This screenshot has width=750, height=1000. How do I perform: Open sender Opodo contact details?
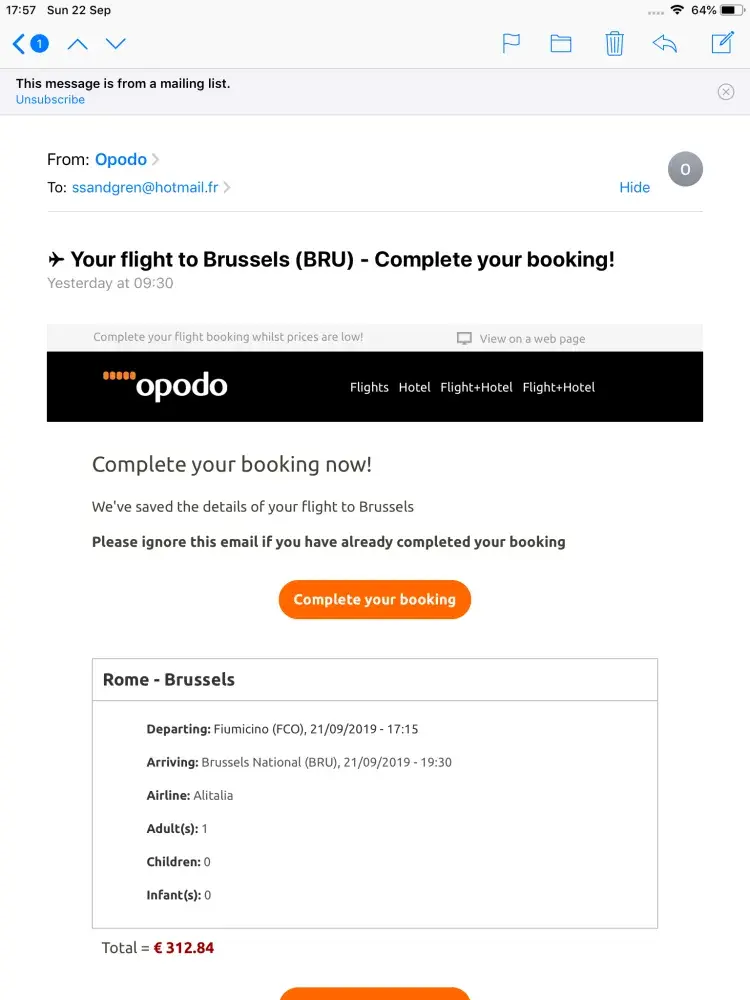click(121, 160)
